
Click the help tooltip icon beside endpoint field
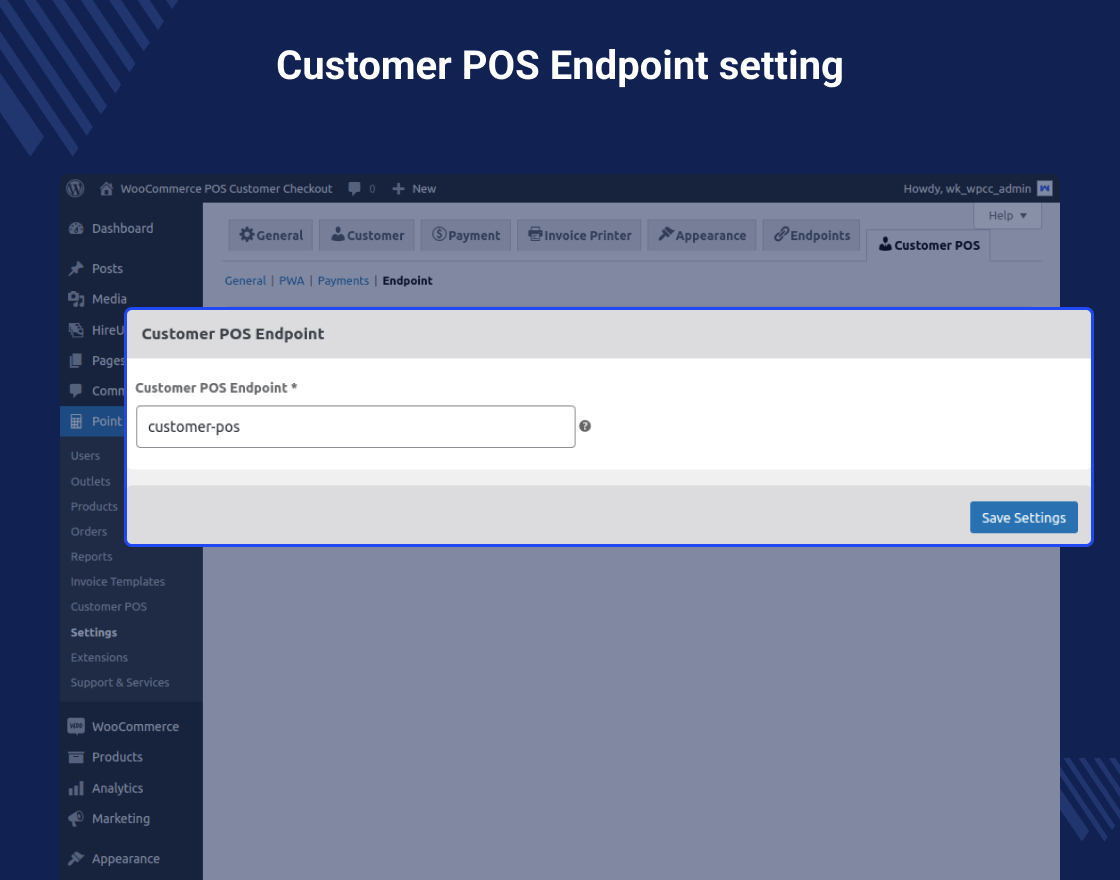pyautogui.click(x=585, y=426)
